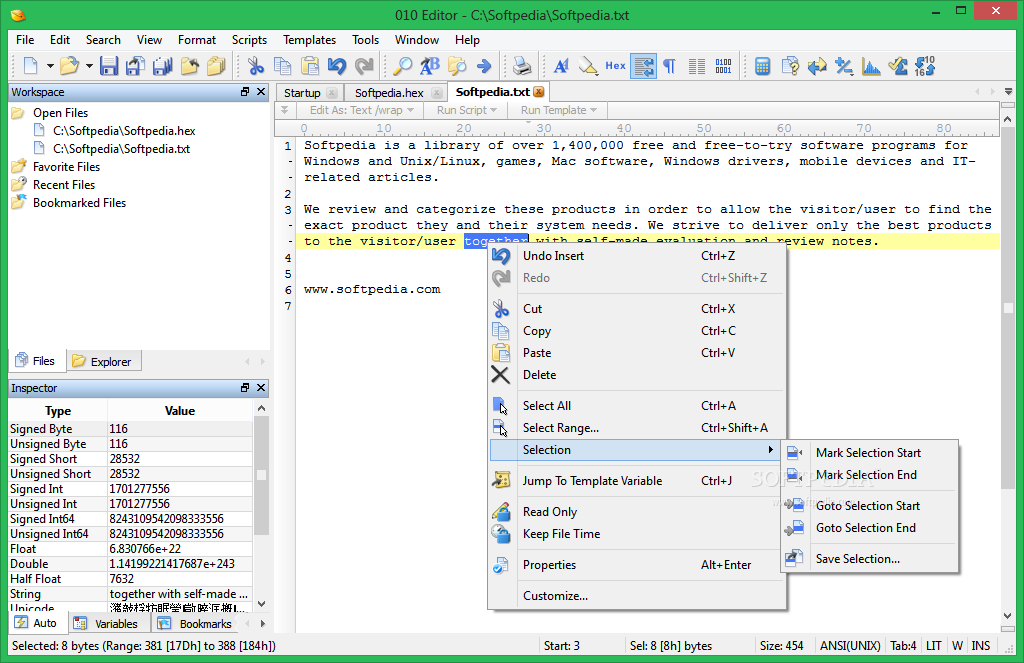Close the Softpedia.txt tab

(539, 92)
